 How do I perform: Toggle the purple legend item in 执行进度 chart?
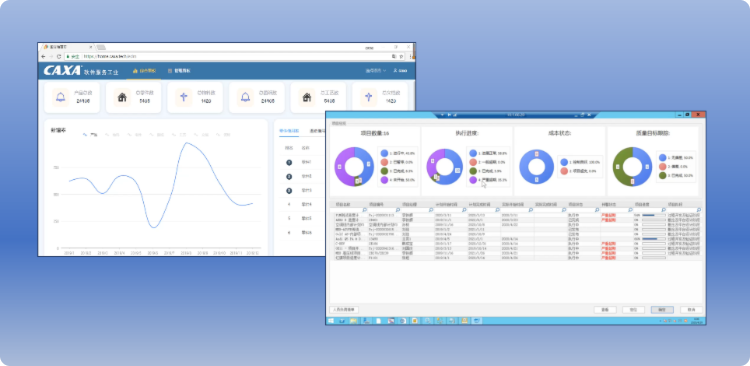click(473, 180)
